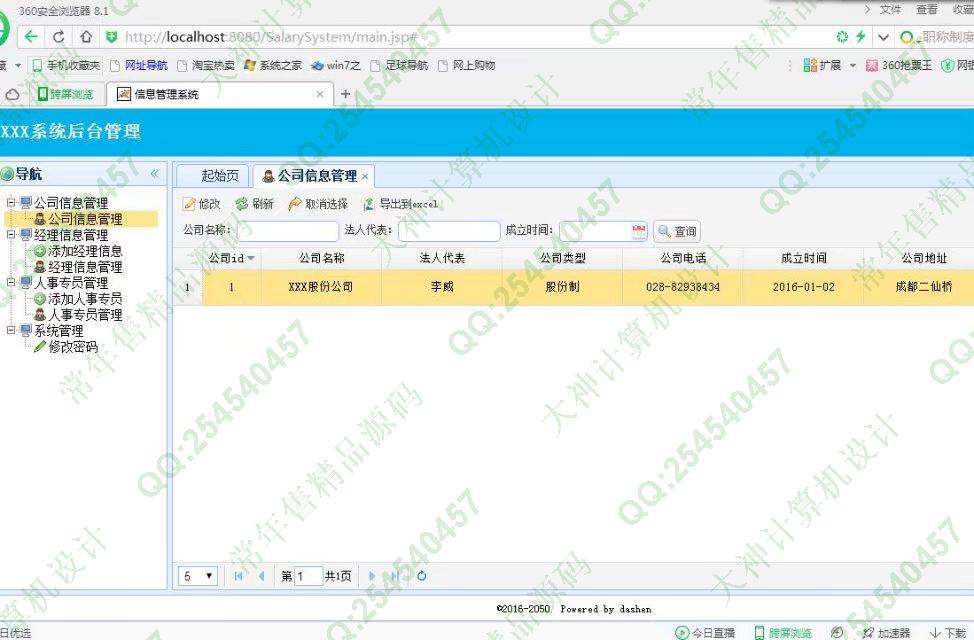Viewport: 974px width, 640px height.
Task: Close the 公司信息管理 content tab
Action: click(365, 176)
